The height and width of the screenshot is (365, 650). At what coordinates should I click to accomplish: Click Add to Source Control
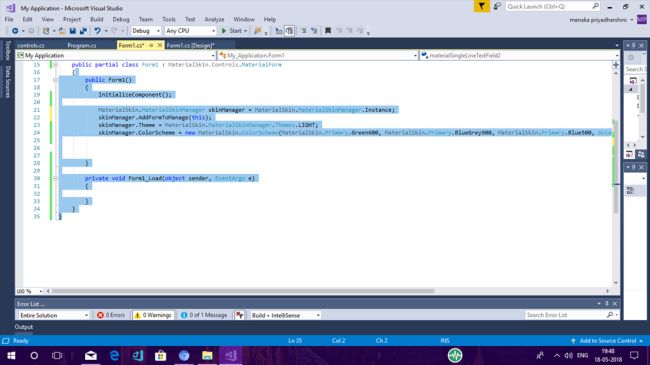pyautogui.click(x=608, y=341)
